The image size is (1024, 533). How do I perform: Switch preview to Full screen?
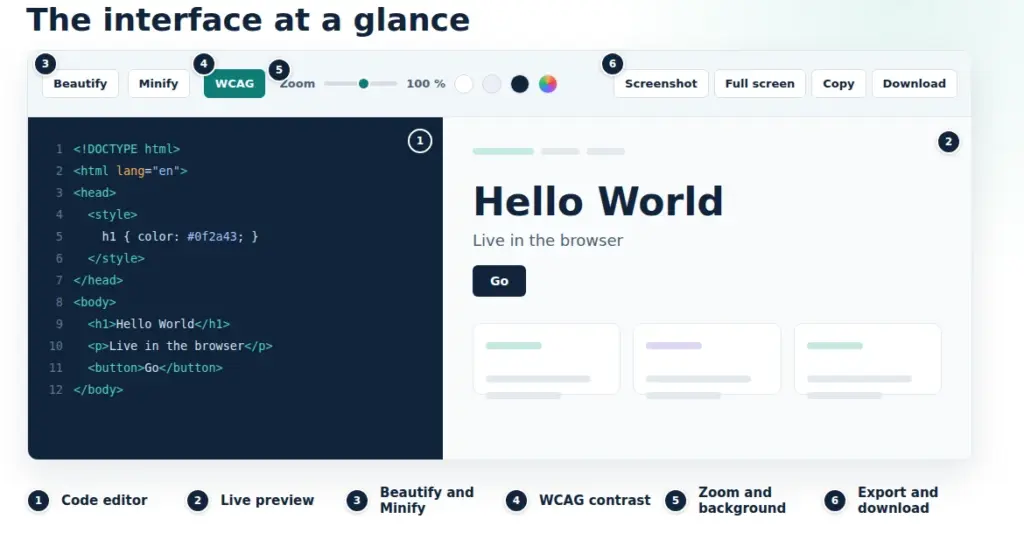pyautogui.click(x=760, y=84)
